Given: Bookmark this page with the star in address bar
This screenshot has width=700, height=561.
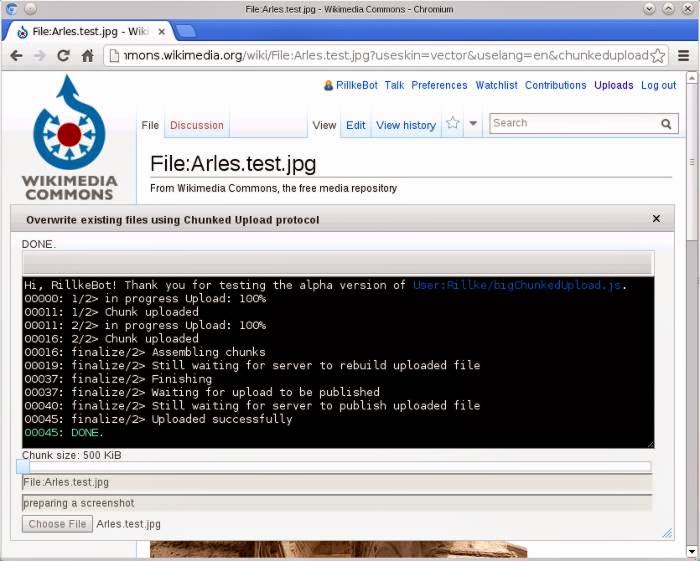Looking at the screenshot, I should pos(657,56).
